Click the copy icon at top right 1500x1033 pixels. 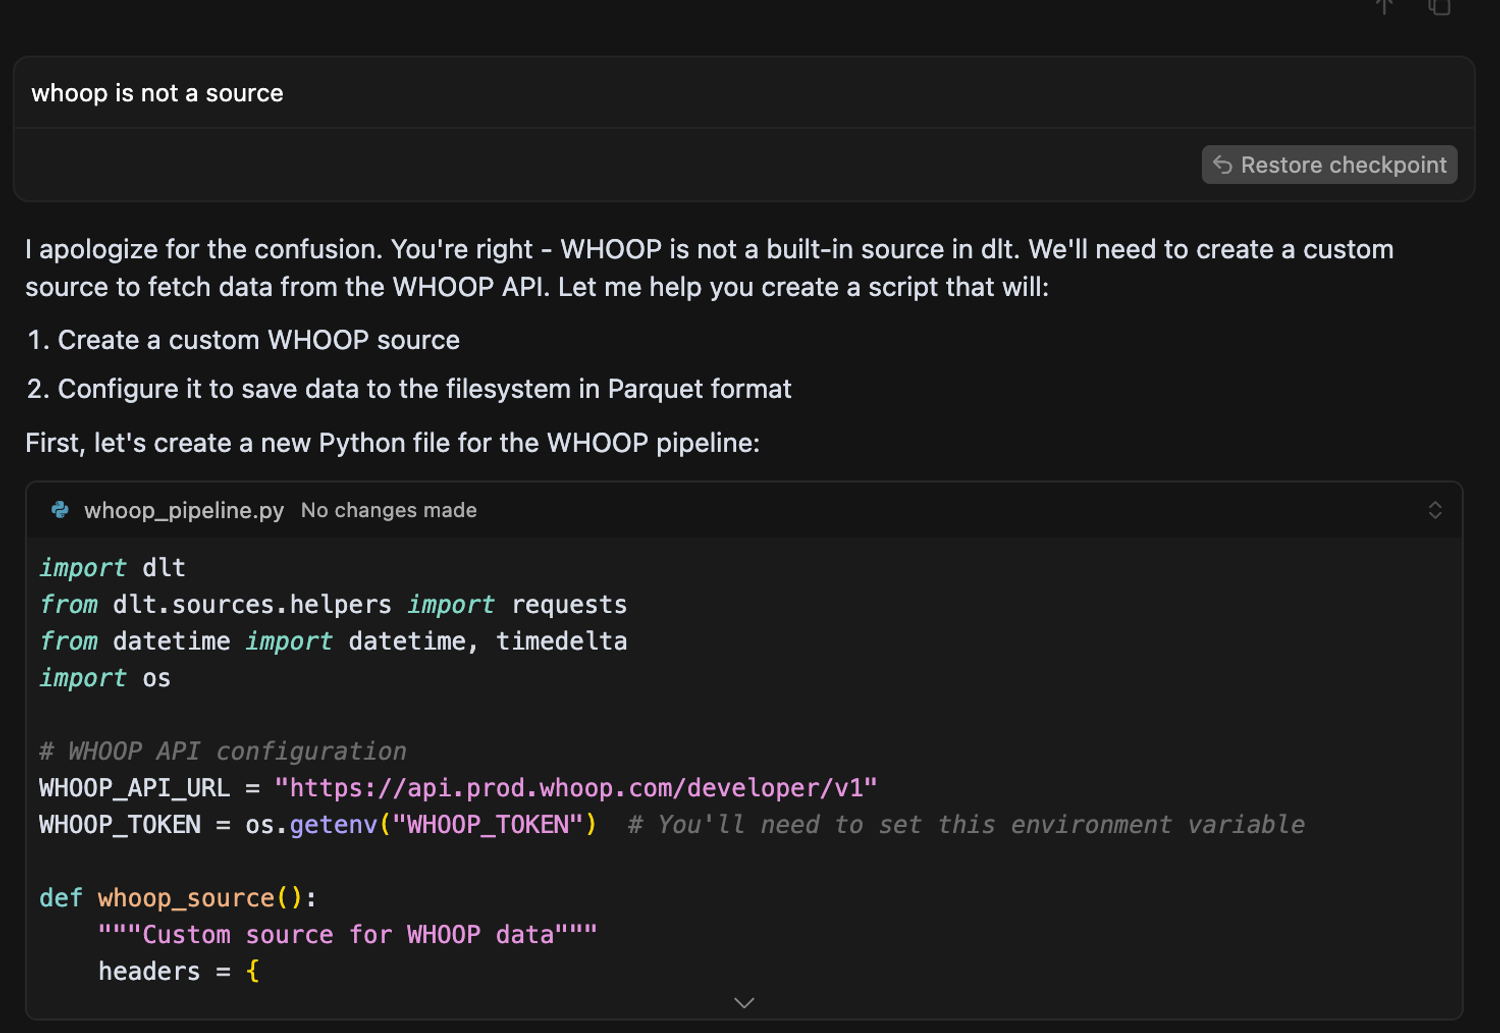tap(1439, 6)
